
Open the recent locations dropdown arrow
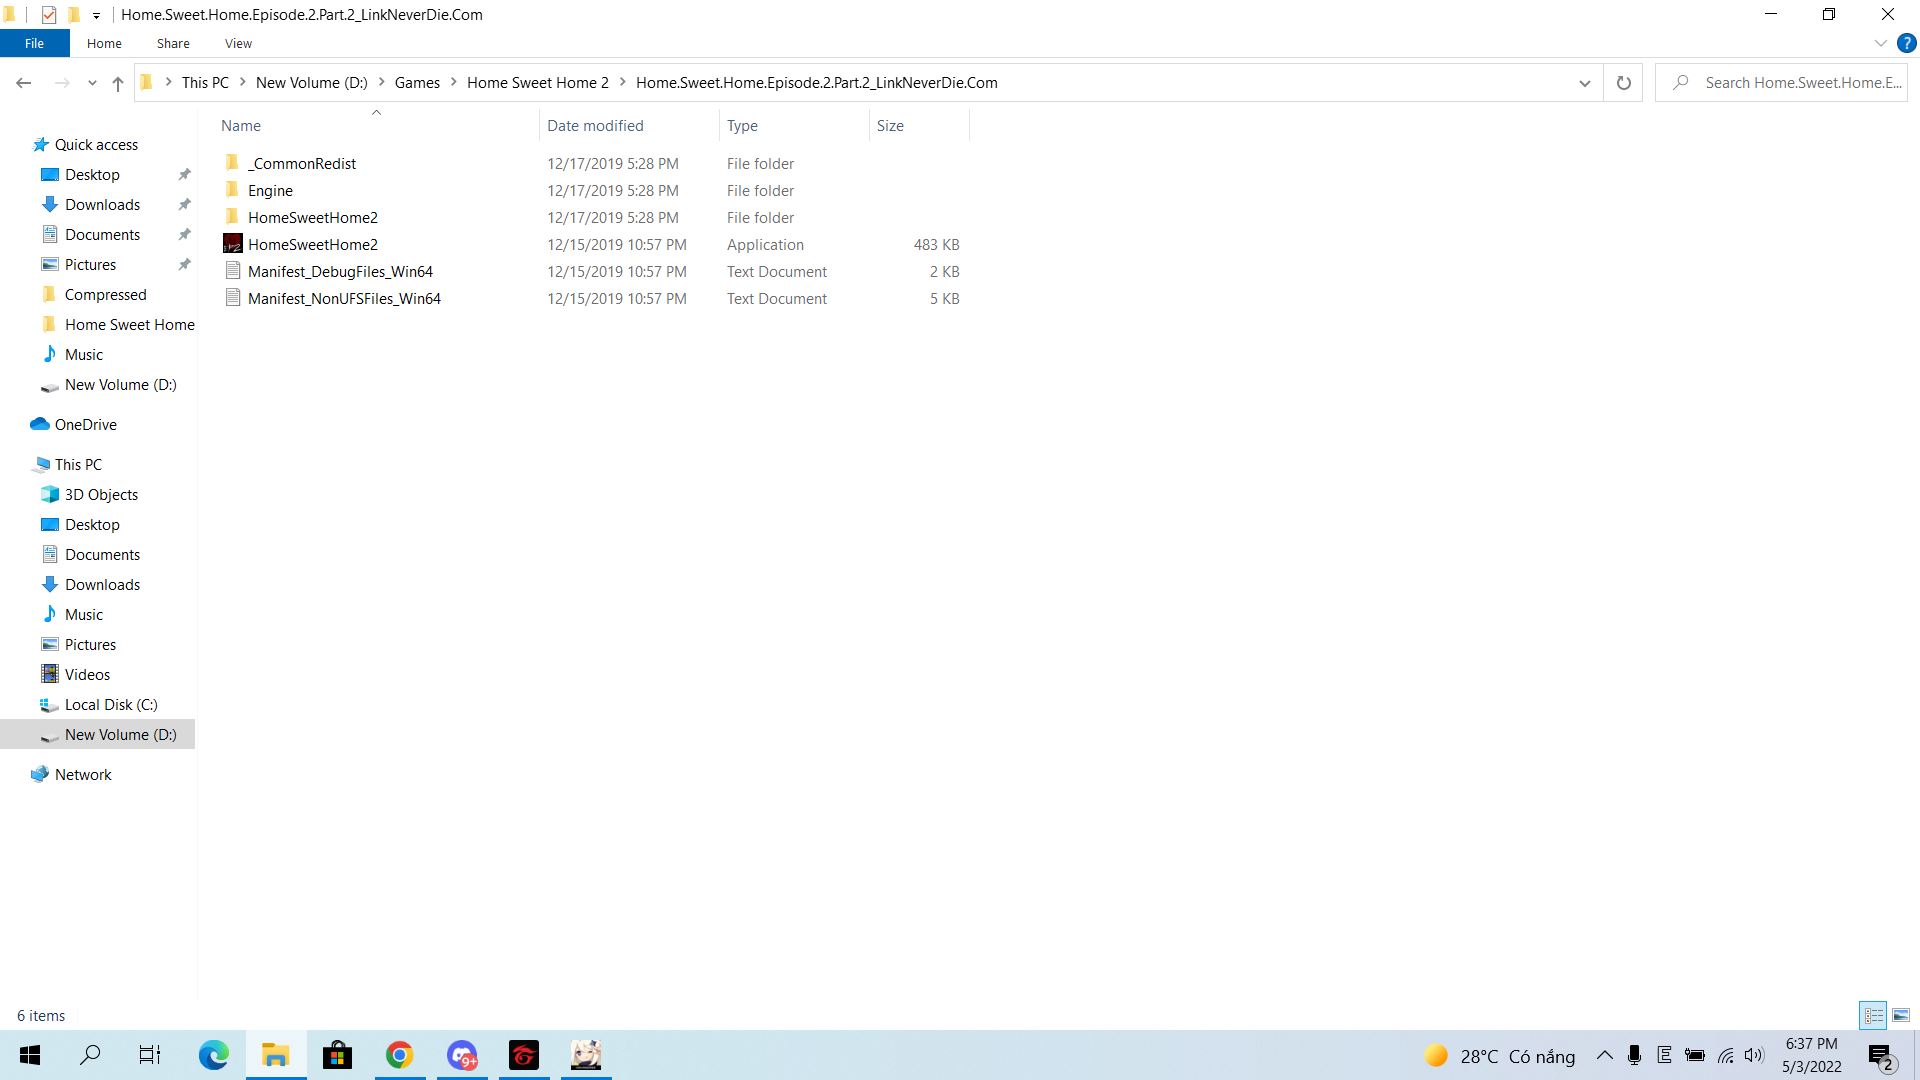92,83
